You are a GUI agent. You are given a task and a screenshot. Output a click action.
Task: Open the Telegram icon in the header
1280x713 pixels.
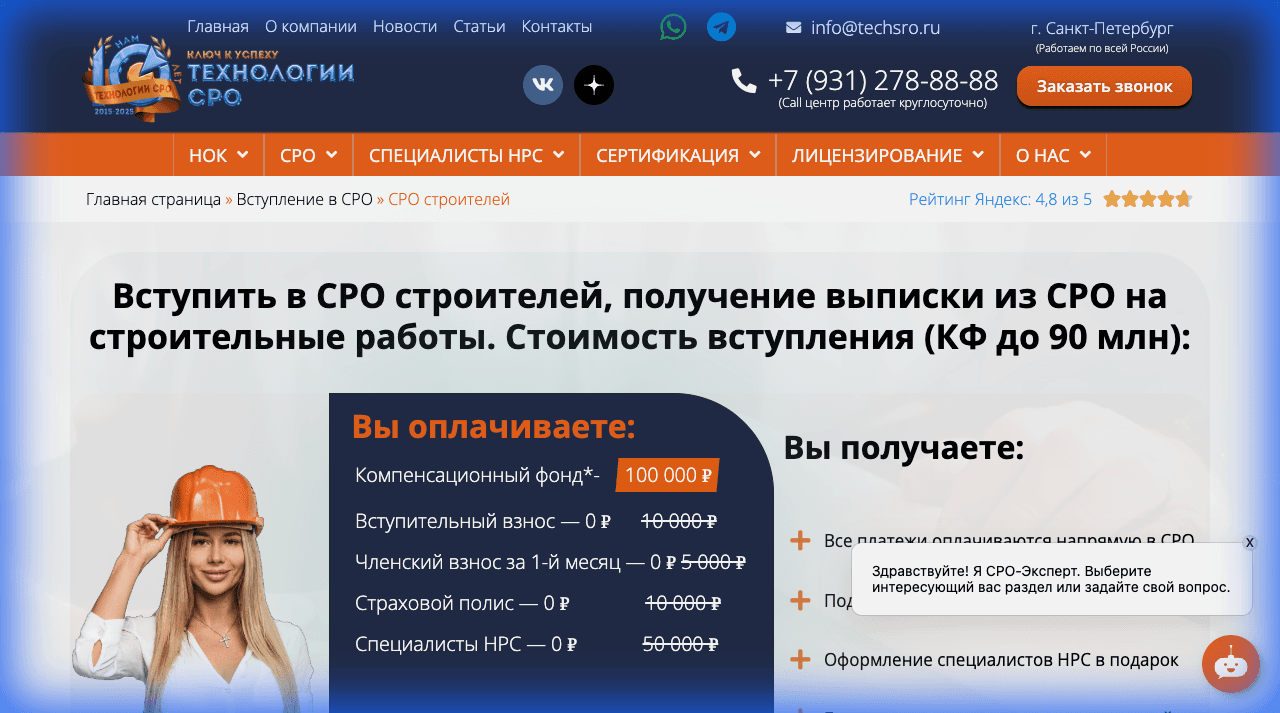[x=720, y=27]
